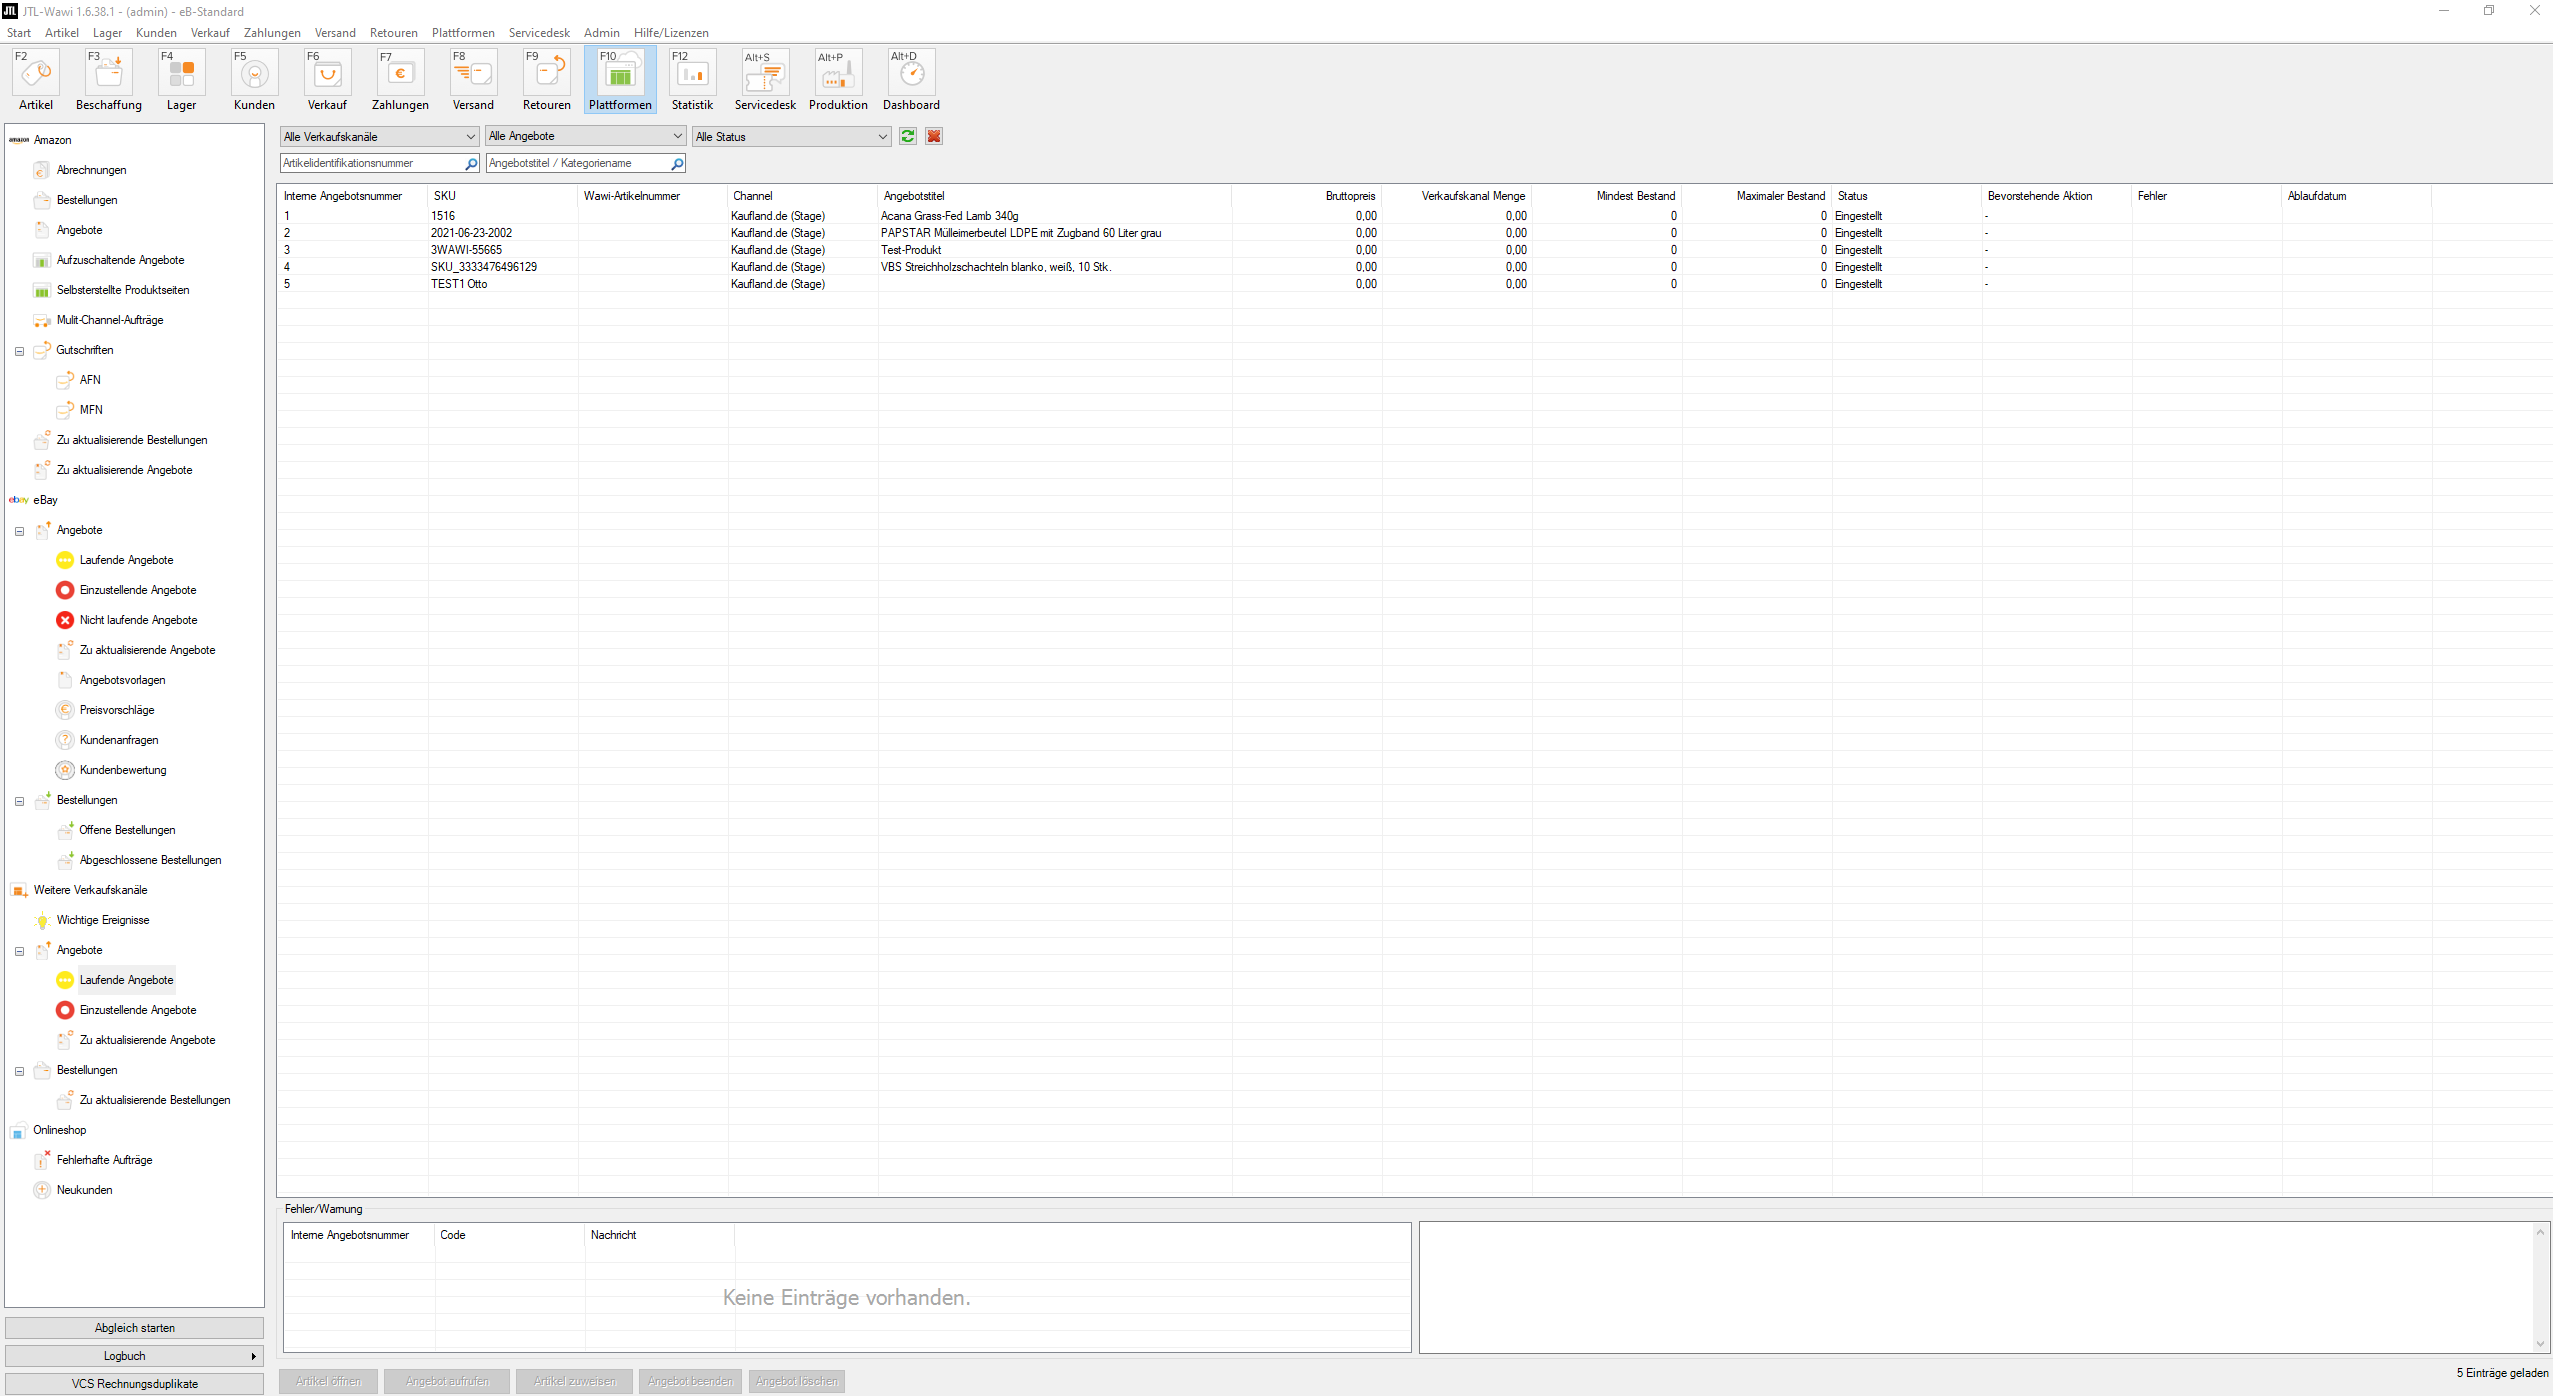Collapse the Gutschriften tree node
This screenshot has width=2553, height=1396.
(x=19, y=351)
